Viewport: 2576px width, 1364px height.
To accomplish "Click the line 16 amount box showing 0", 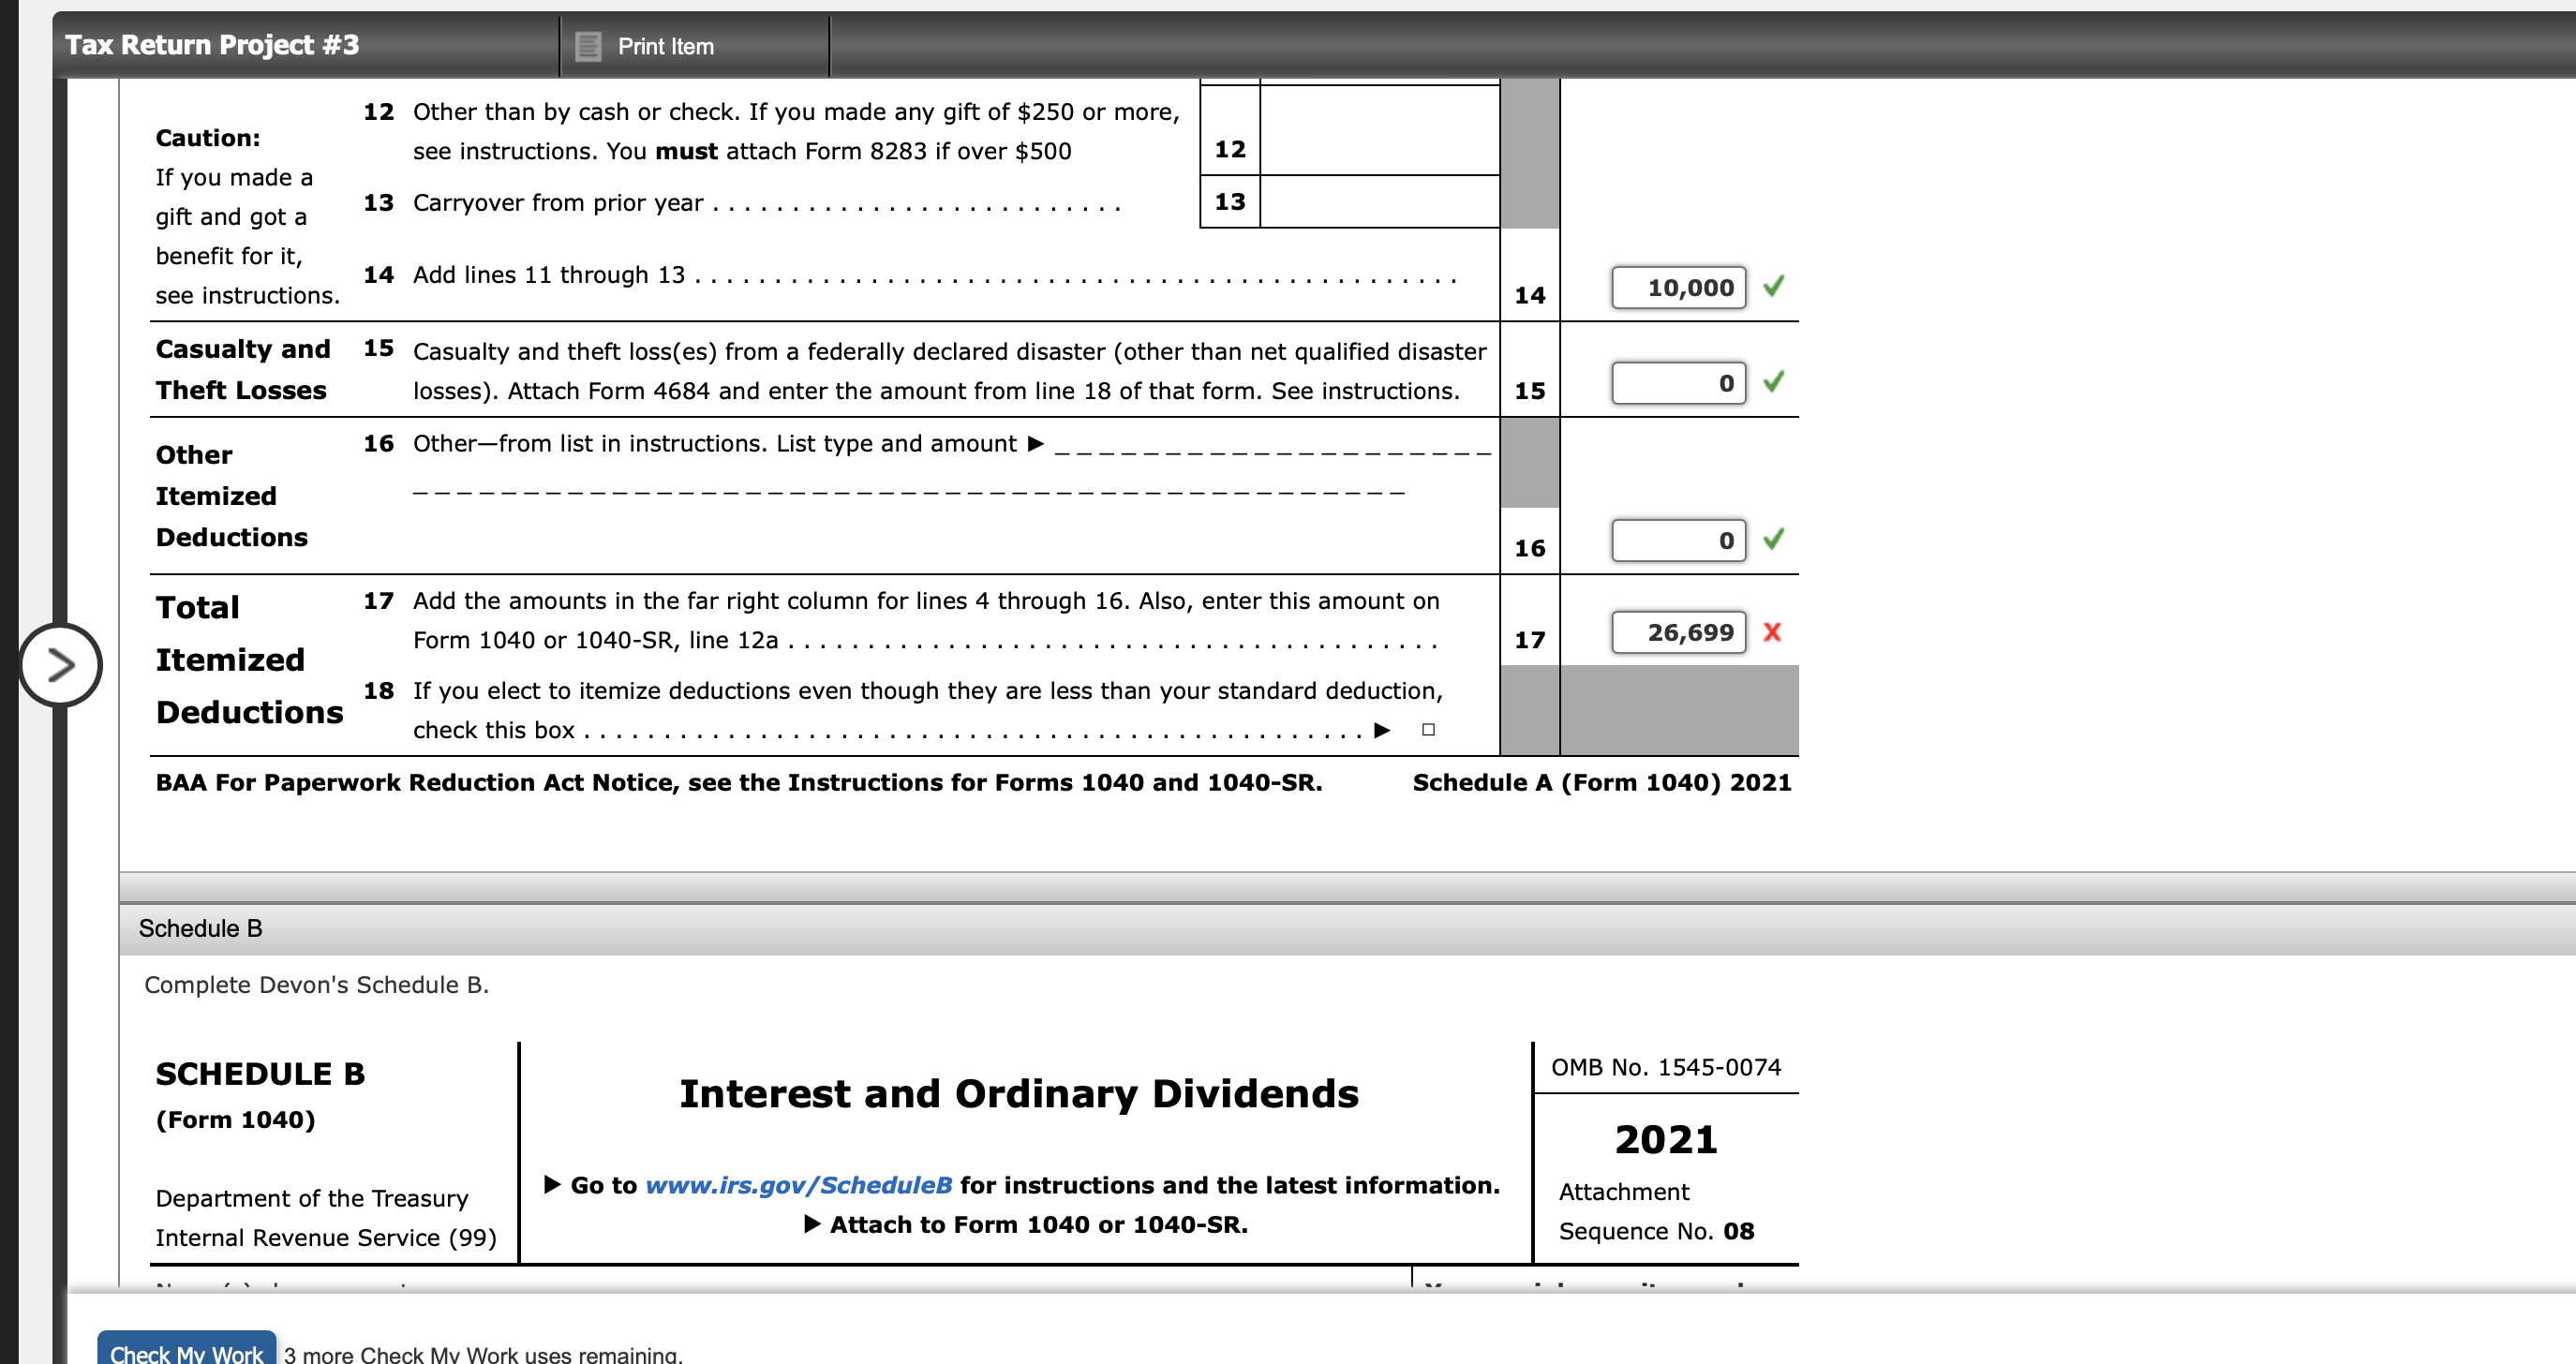I will click(x=1678, y=540).
